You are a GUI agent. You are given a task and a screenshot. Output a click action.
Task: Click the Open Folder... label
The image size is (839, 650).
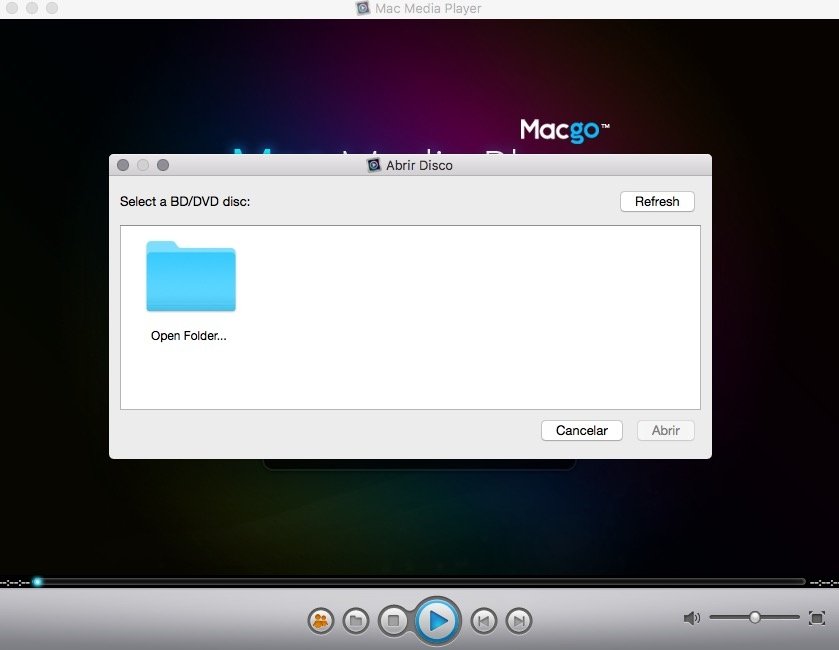tap(189, 336)
